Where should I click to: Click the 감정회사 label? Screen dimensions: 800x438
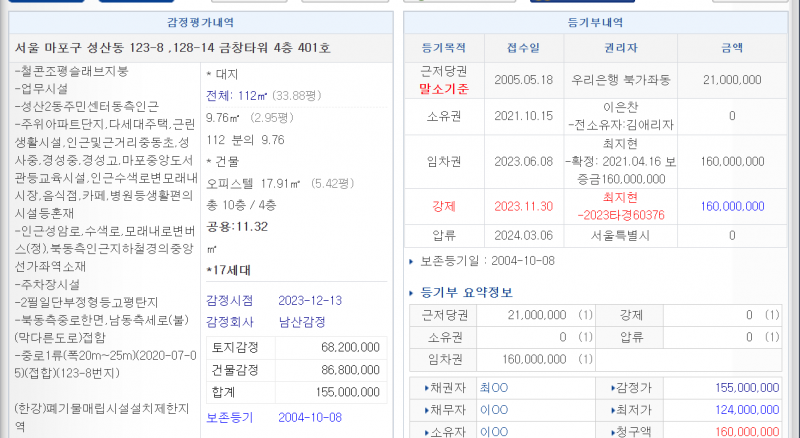[230, 322]
